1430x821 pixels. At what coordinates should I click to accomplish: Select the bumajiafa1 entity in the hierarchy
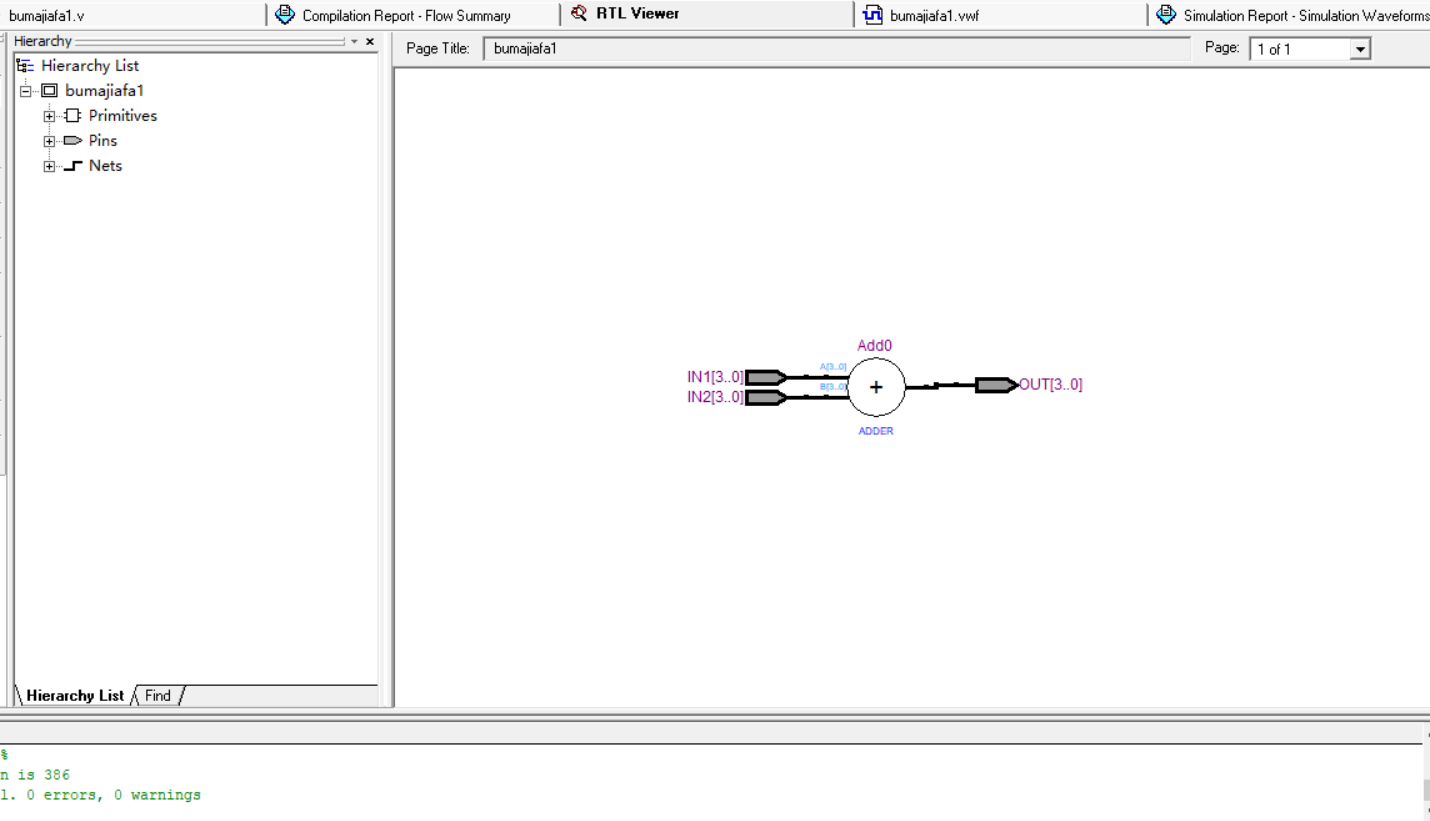105,91
